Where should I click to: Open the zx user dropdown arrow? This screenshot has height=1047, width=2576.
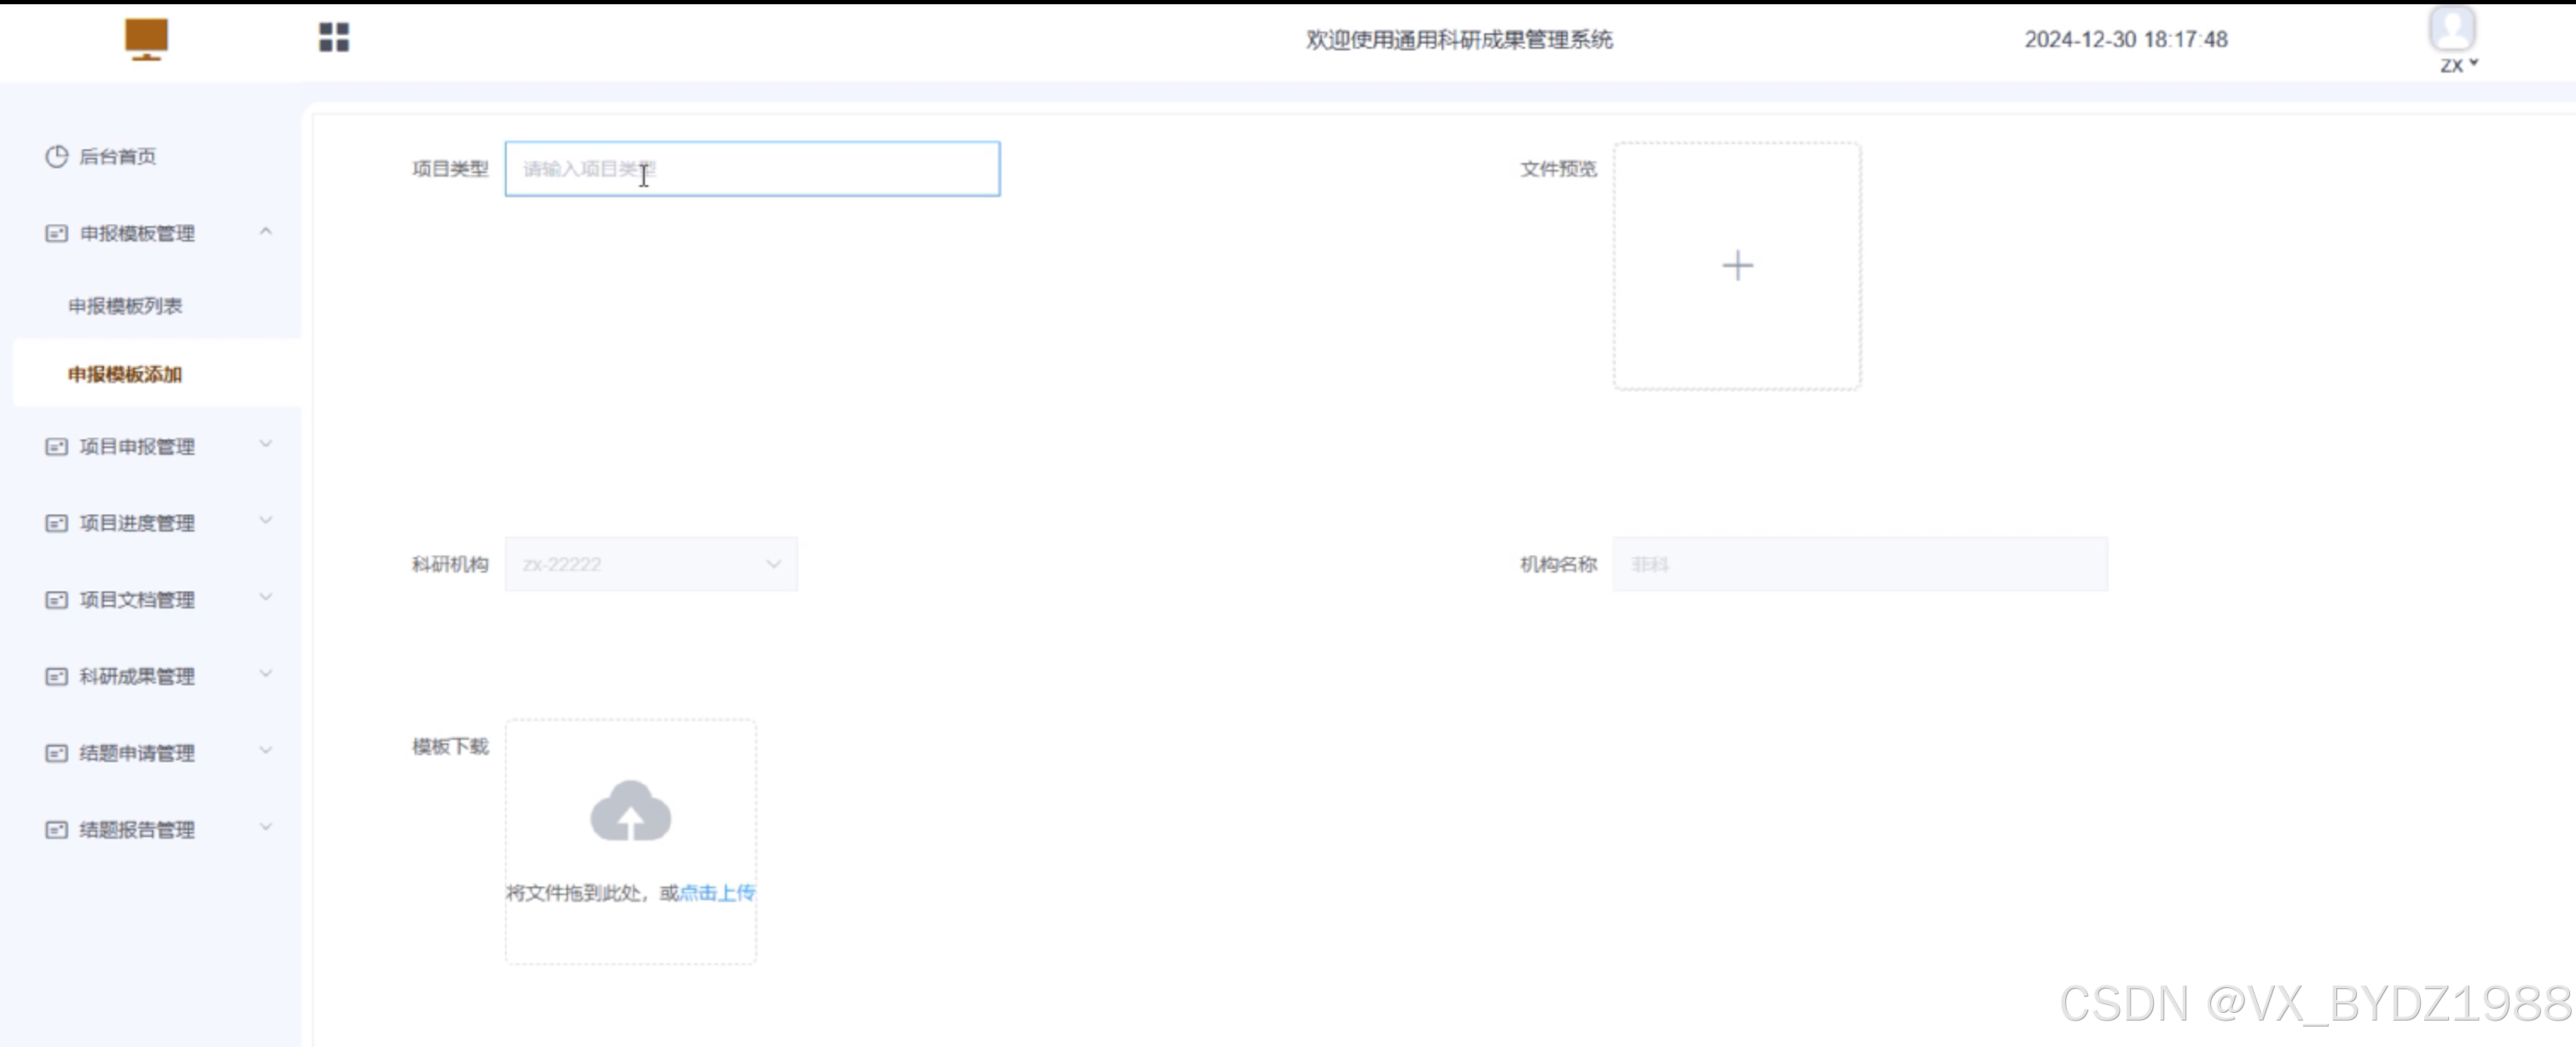[x=2473, y=64]
